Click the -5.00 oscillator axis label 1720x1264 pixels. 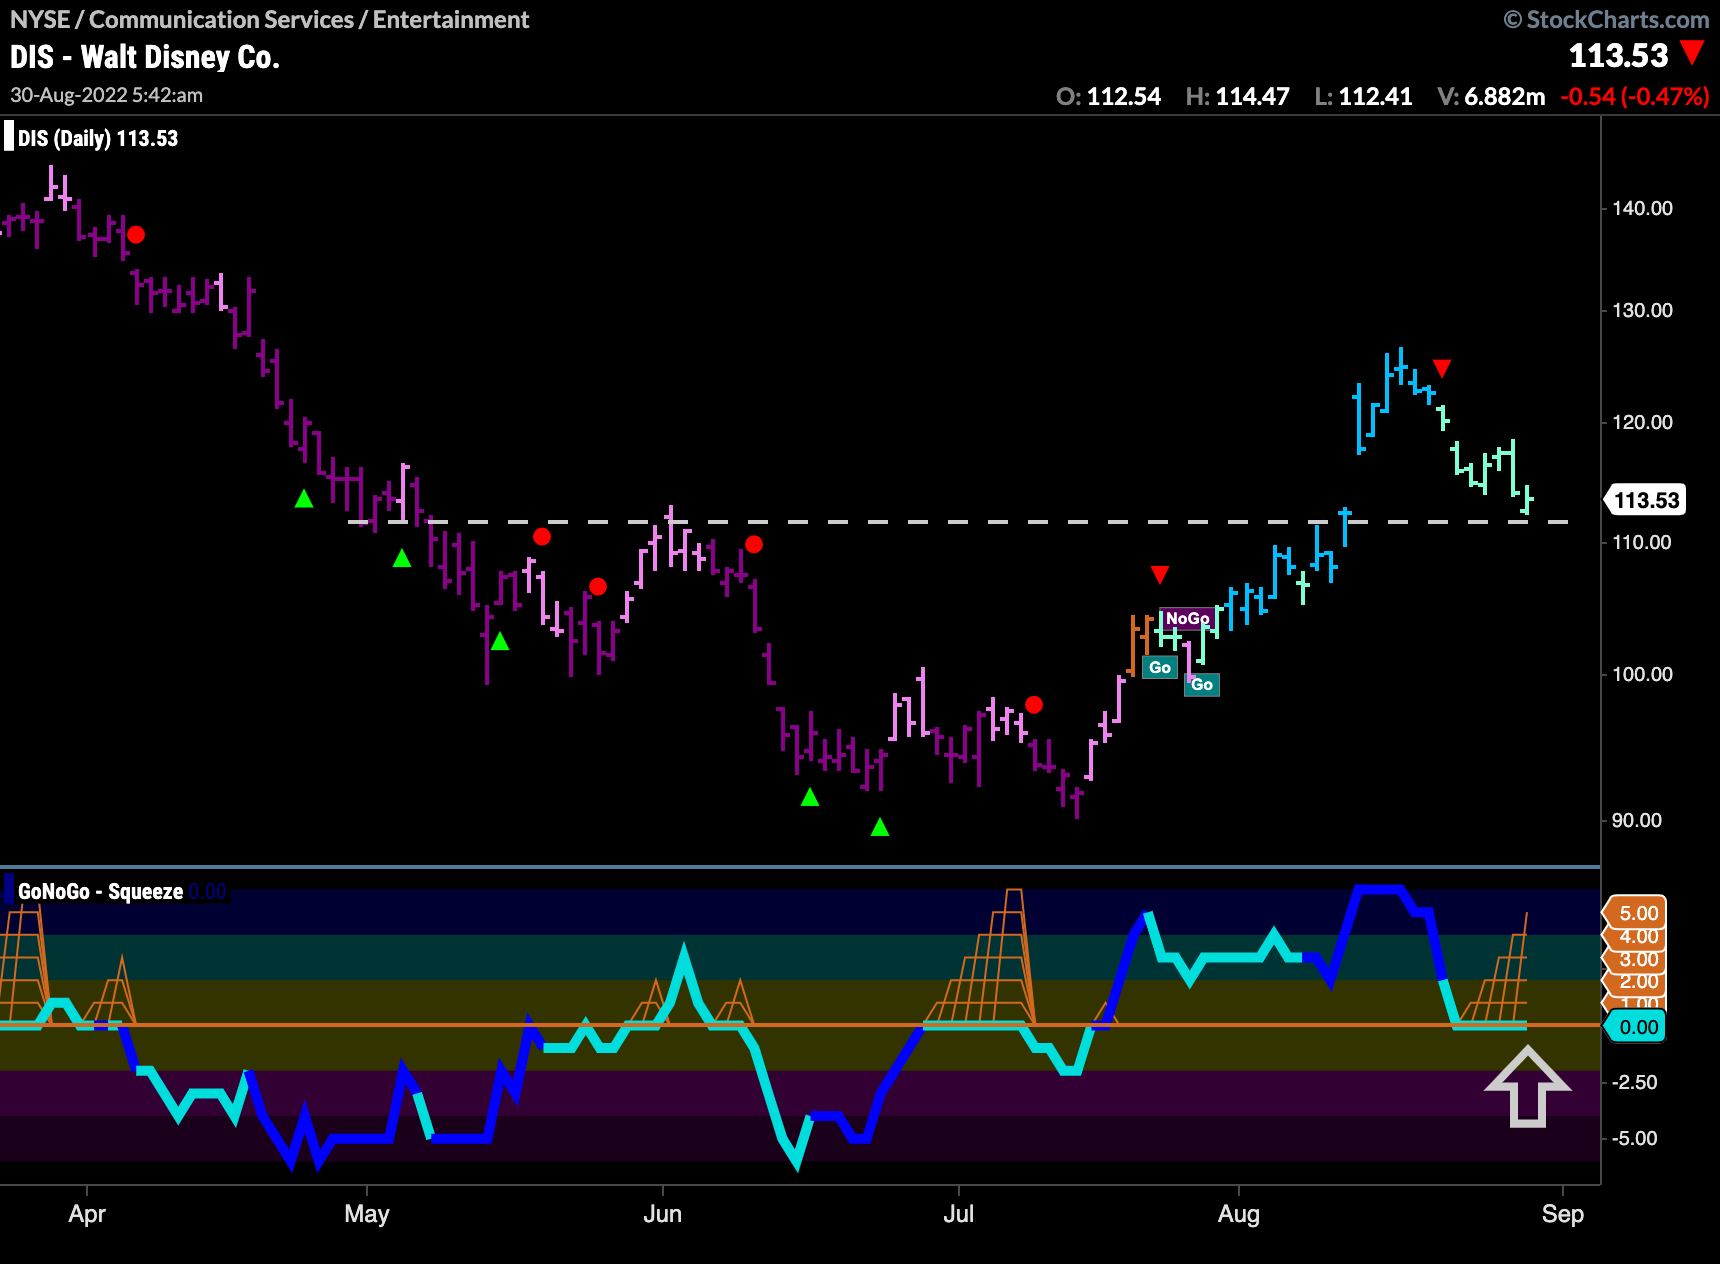click(1635, 1138)
